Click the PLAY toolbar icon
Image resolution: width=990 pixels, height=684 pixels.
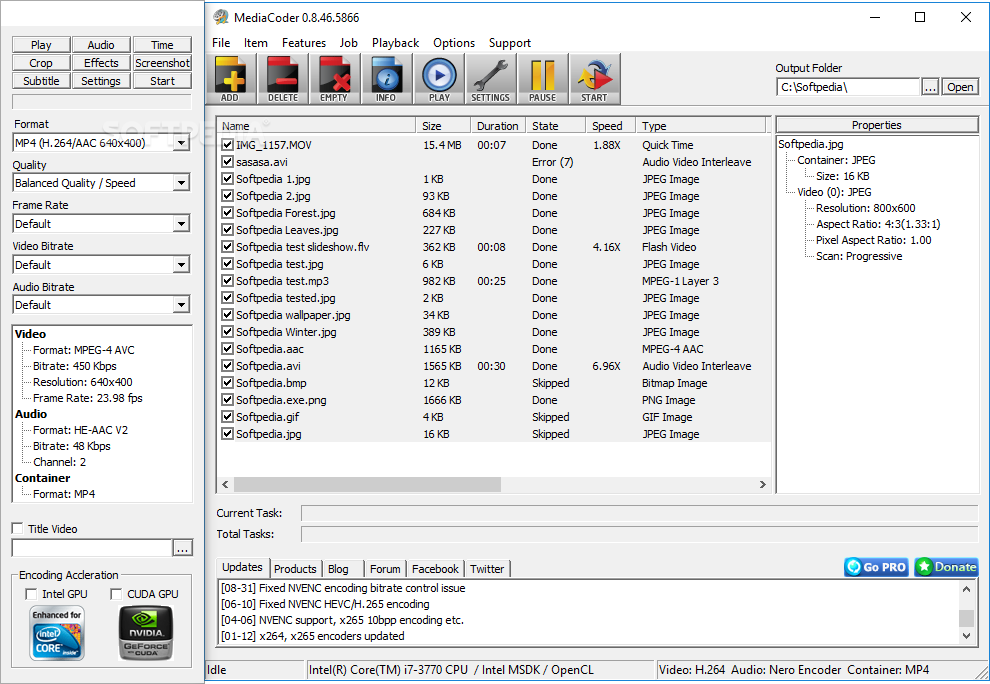tap(439, 79)
